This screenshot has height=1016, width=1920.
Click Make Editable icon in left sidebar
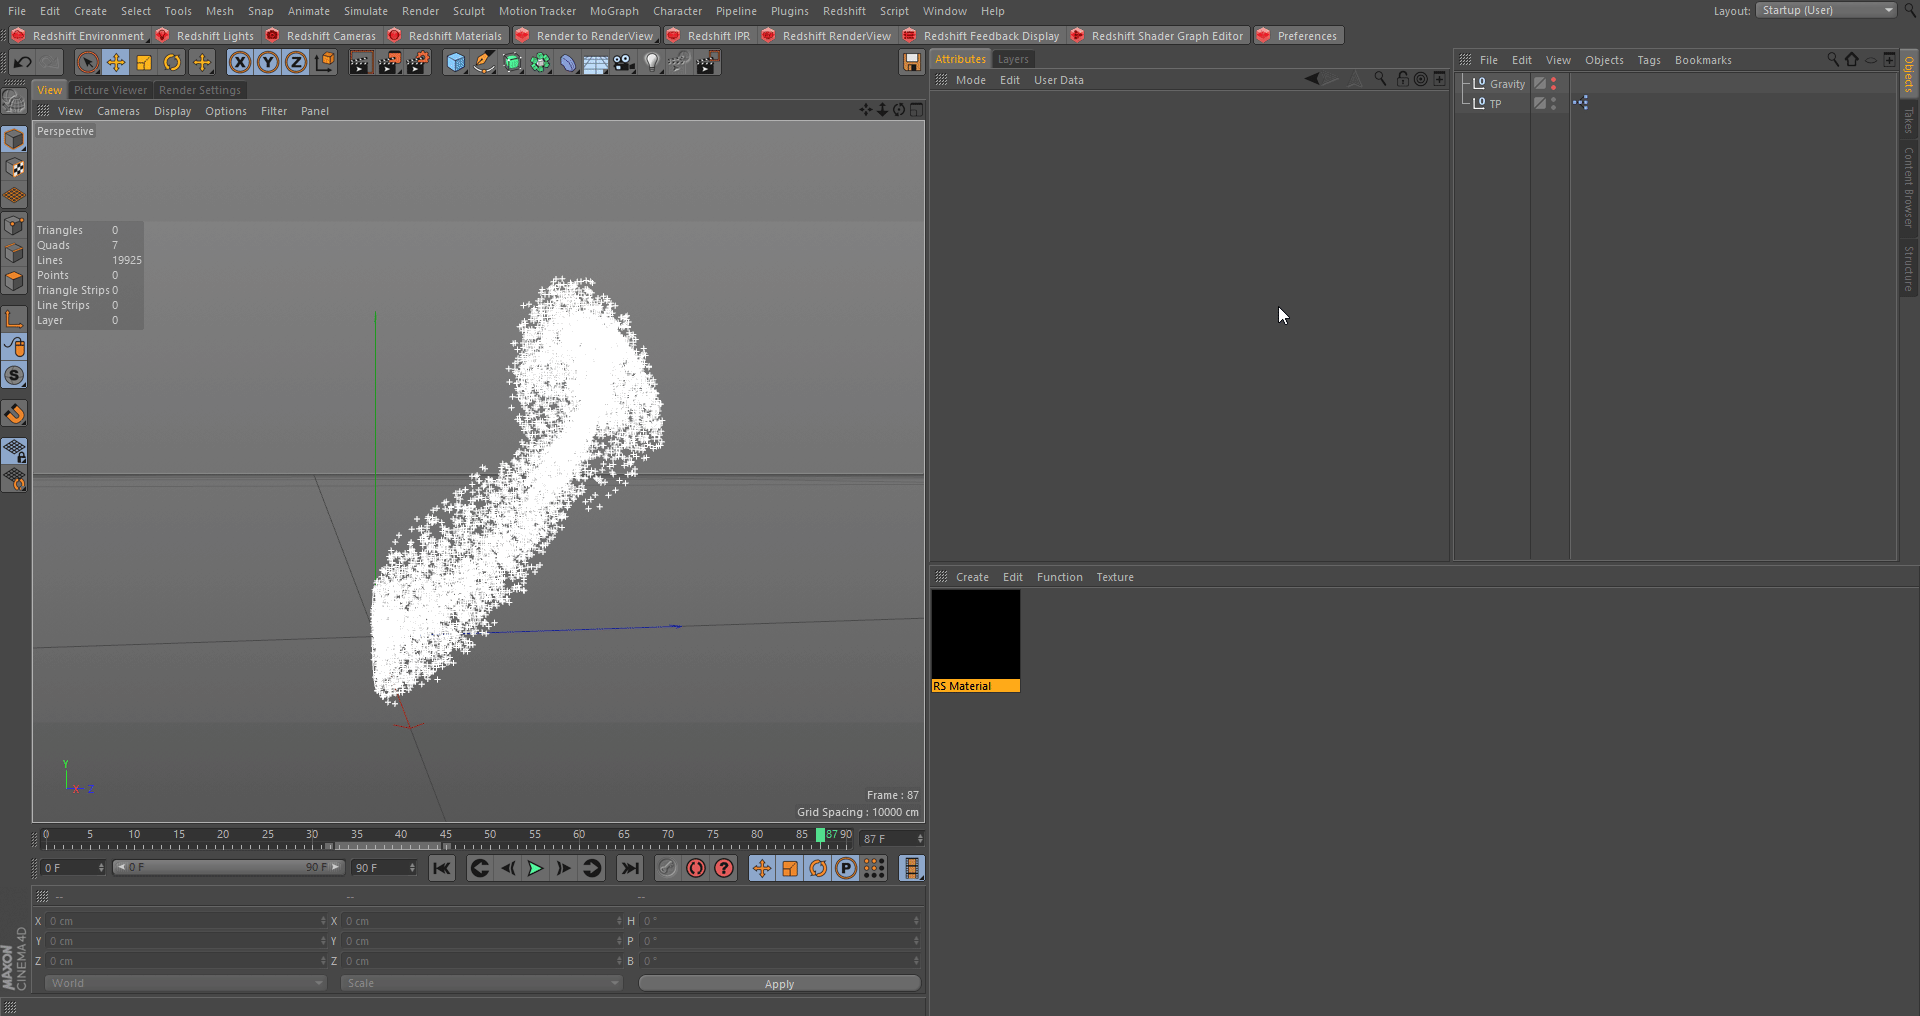[x=14, y=101]
